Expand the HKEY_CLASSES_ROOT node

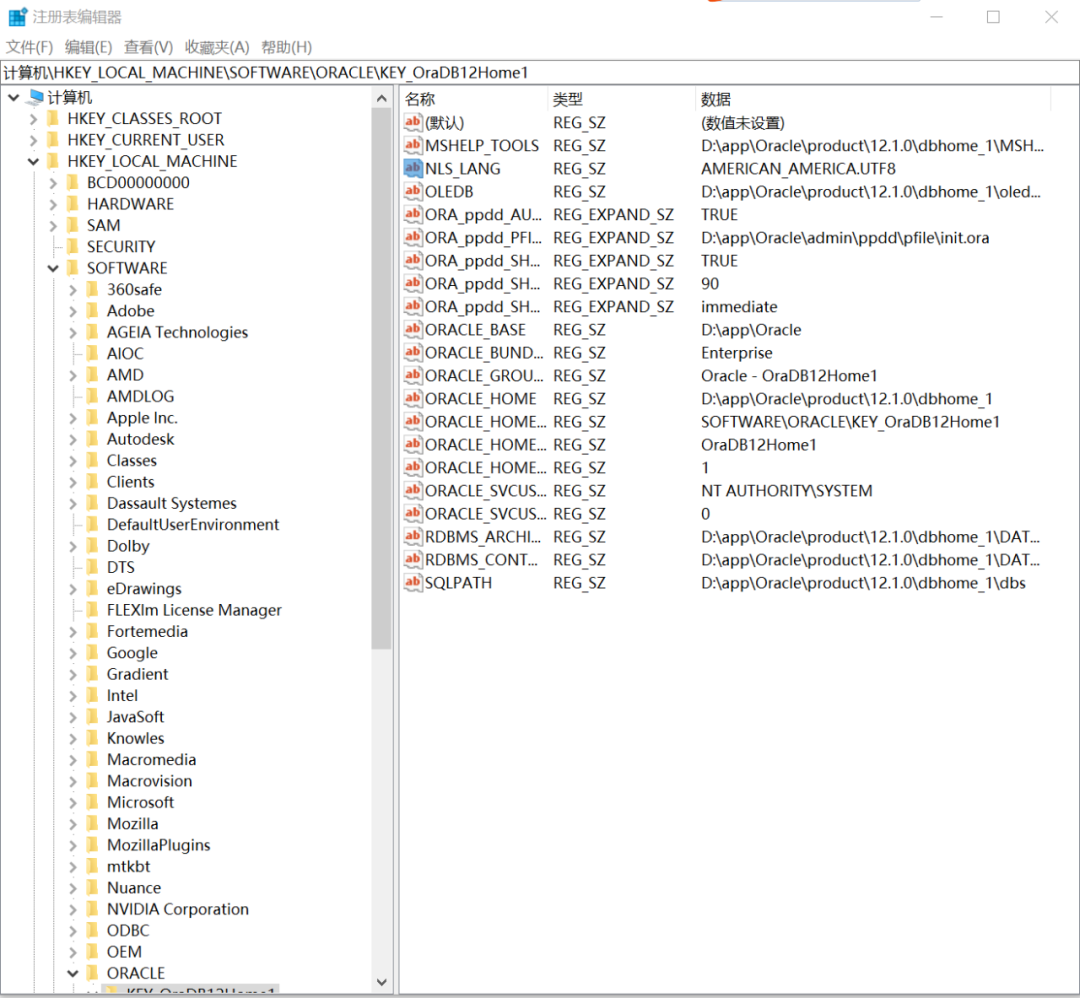click(x=33, y=119)
